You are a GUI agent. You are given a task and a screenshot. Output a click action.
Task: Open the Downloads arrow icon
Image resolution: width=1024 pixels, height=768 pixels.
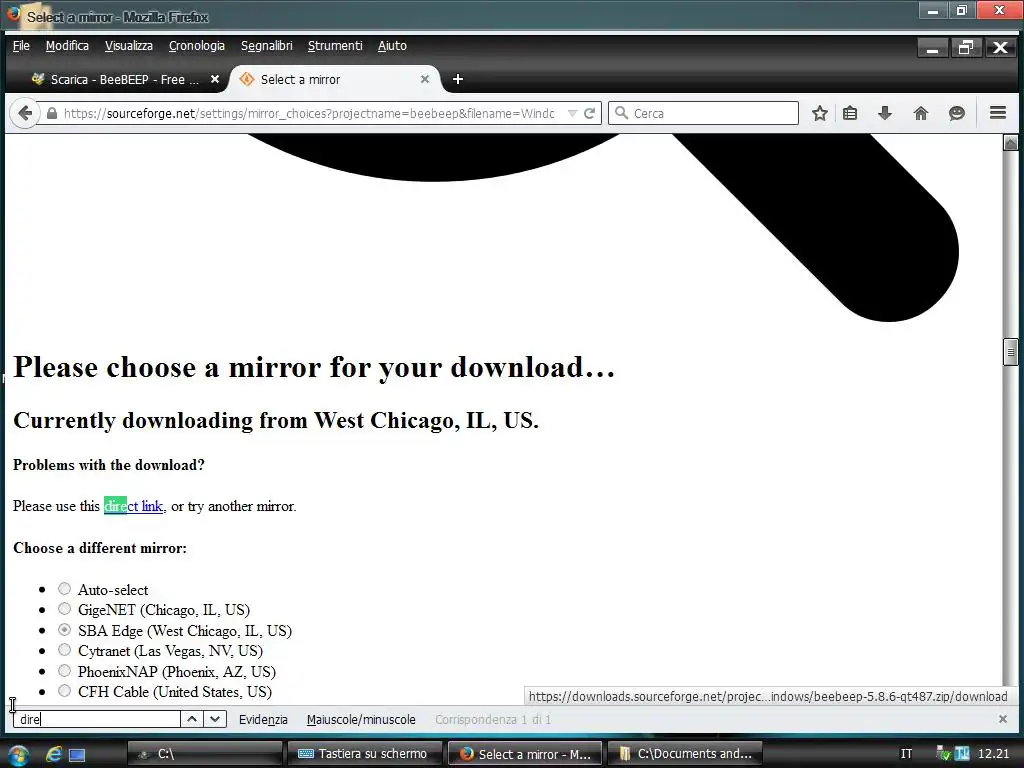tap(885, 113)
